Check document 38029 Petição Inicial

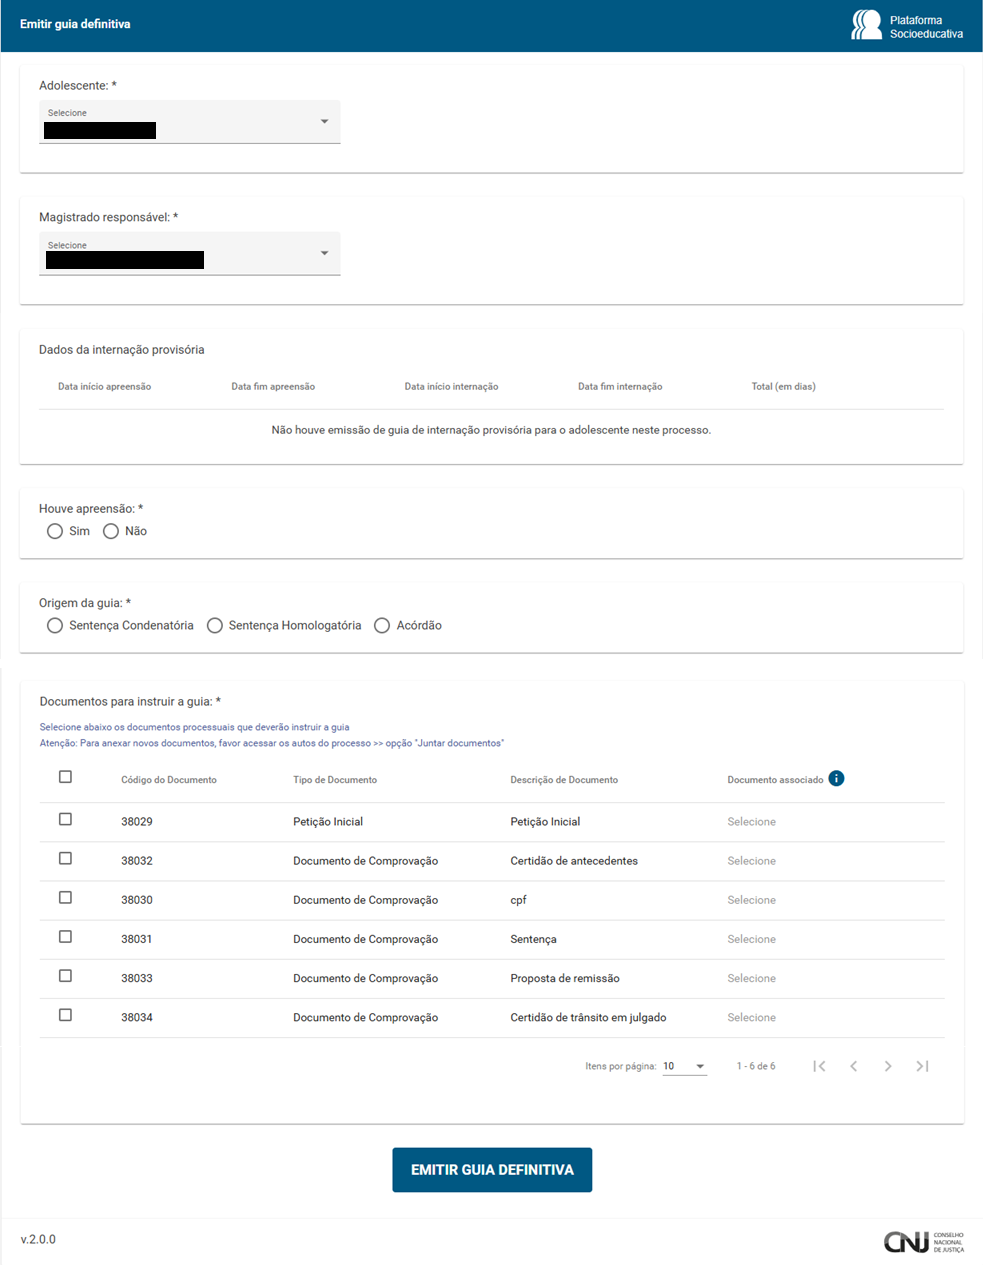65,819
